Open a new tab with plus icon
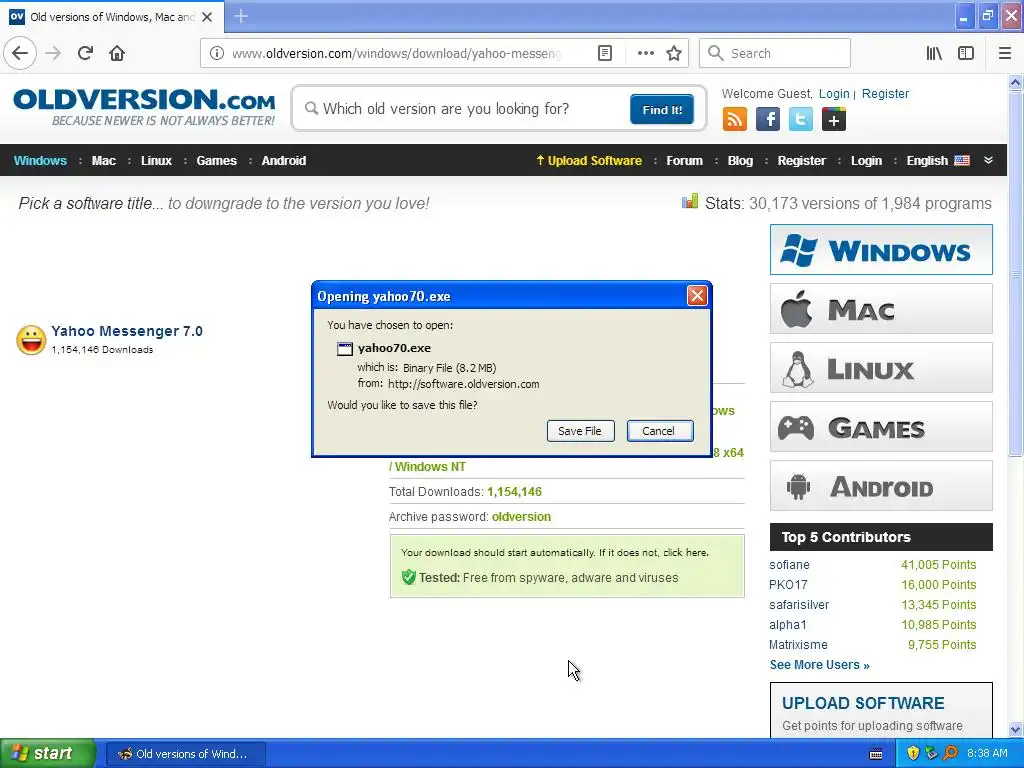 coord(240,16)
